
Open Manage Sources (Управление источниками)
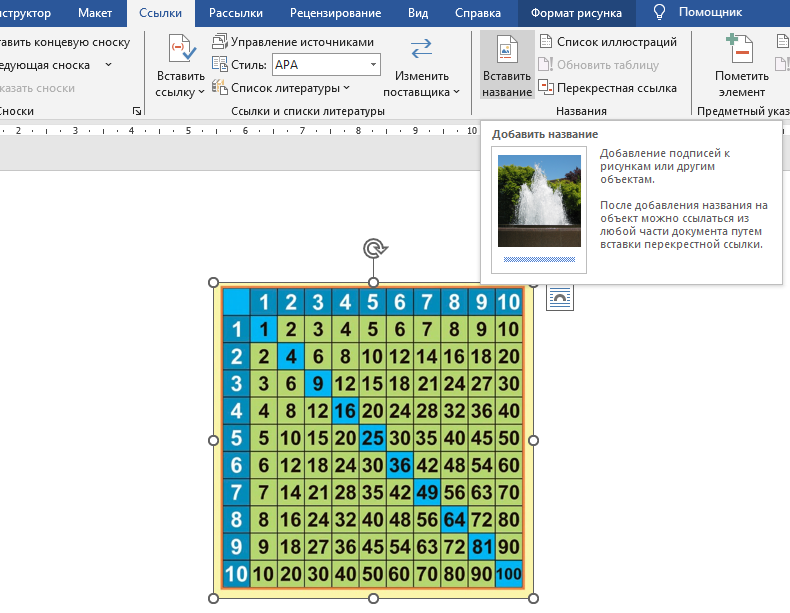click(293, 42)
